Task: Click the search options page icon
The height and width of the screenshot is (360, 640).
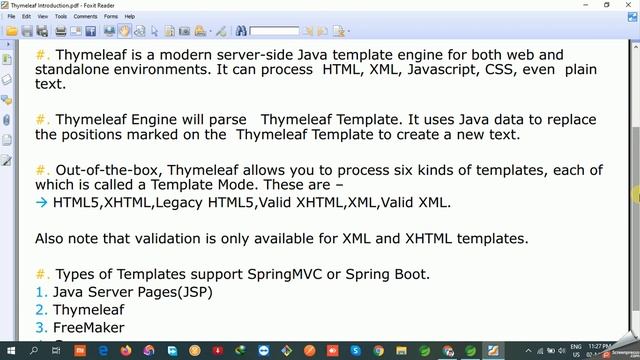Action: coord(338,31)
